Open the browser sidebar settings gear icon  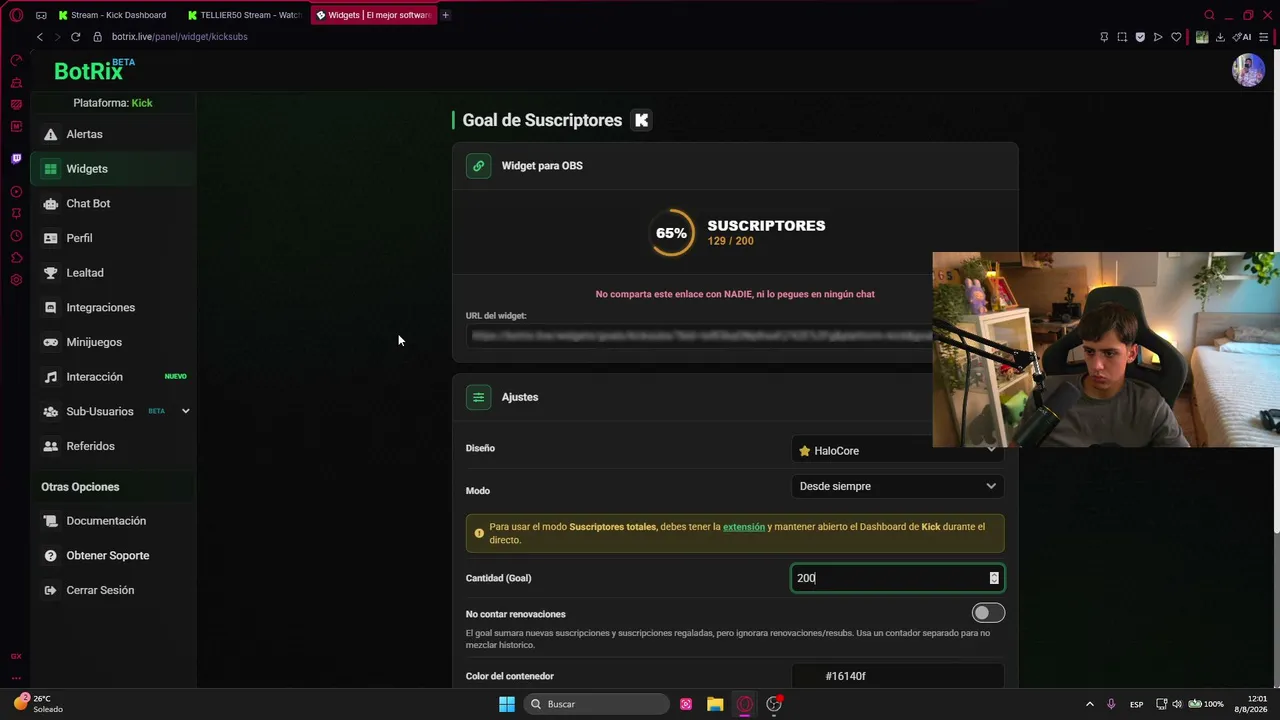pos(16,280)
